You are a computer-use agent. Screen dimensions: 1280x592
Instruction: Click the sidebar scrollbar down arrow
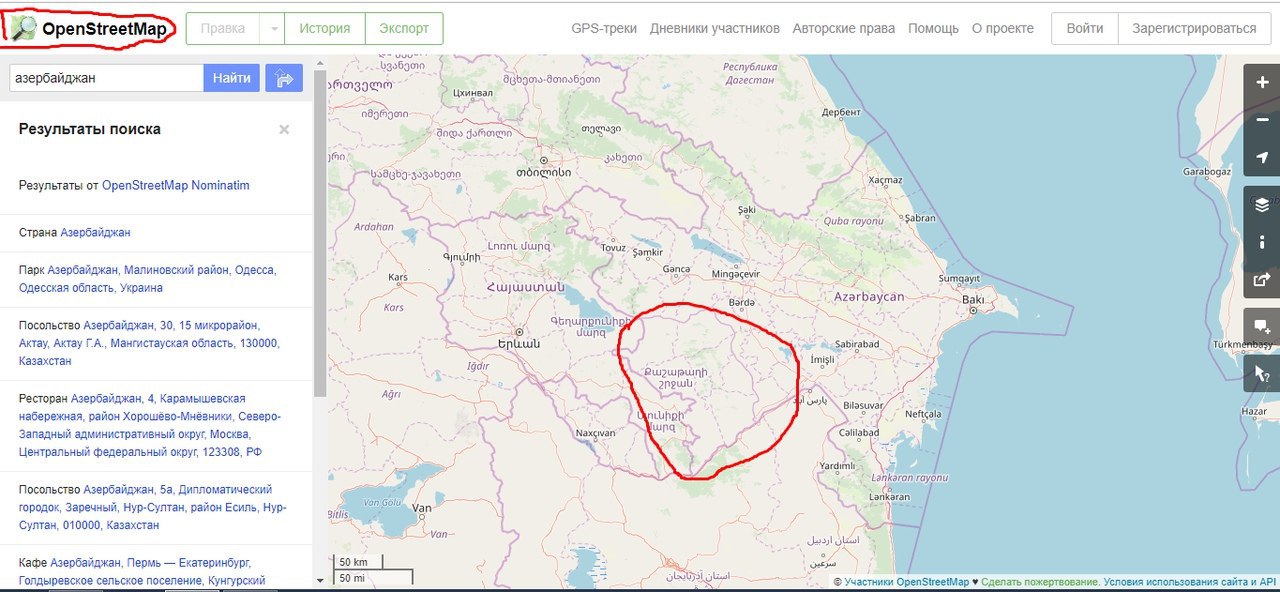click(x=320, y=580)
